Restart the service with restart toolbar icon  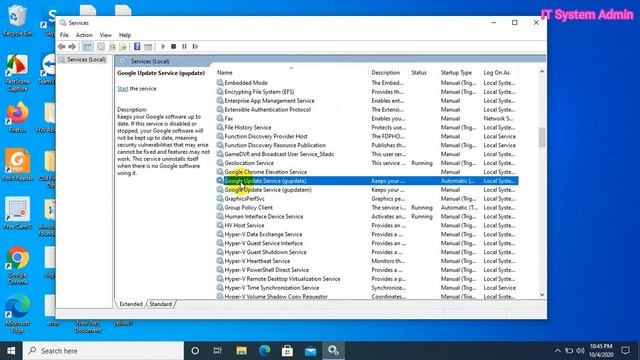click(x=195, y=47)
